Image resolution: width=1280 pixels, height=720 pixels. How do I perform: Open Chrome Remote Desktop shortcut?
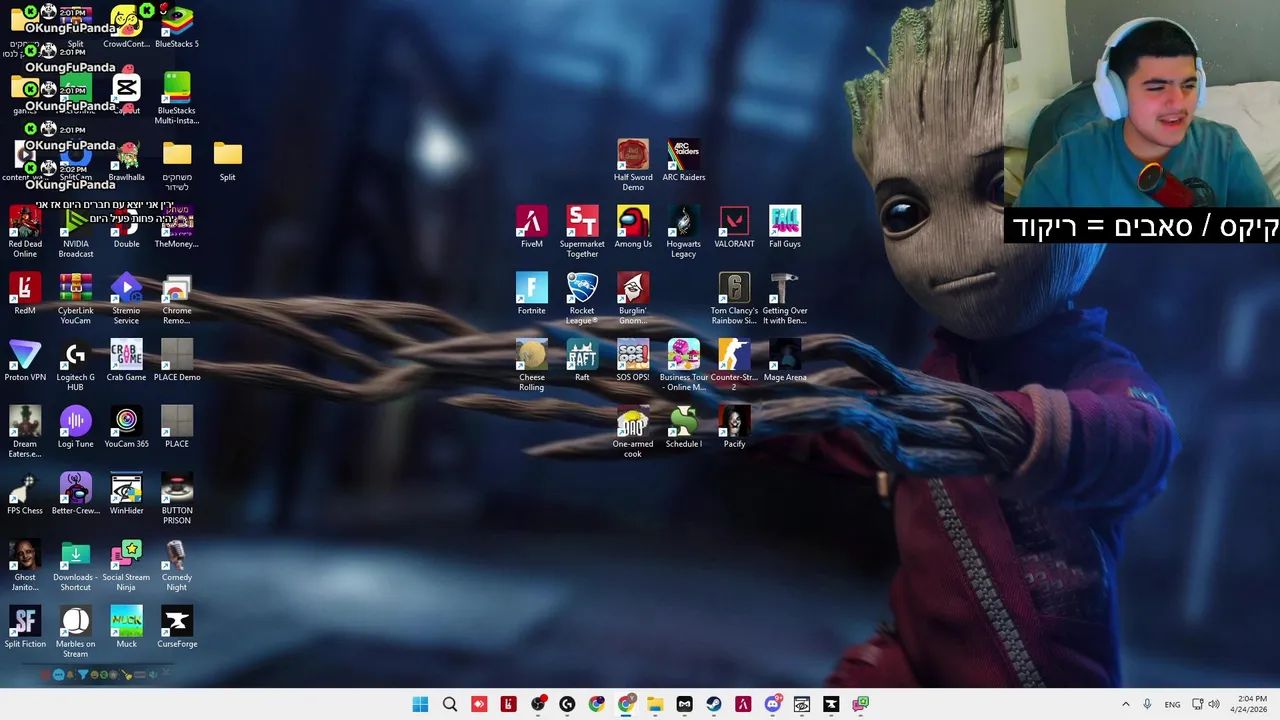click(x=177, y=299)
